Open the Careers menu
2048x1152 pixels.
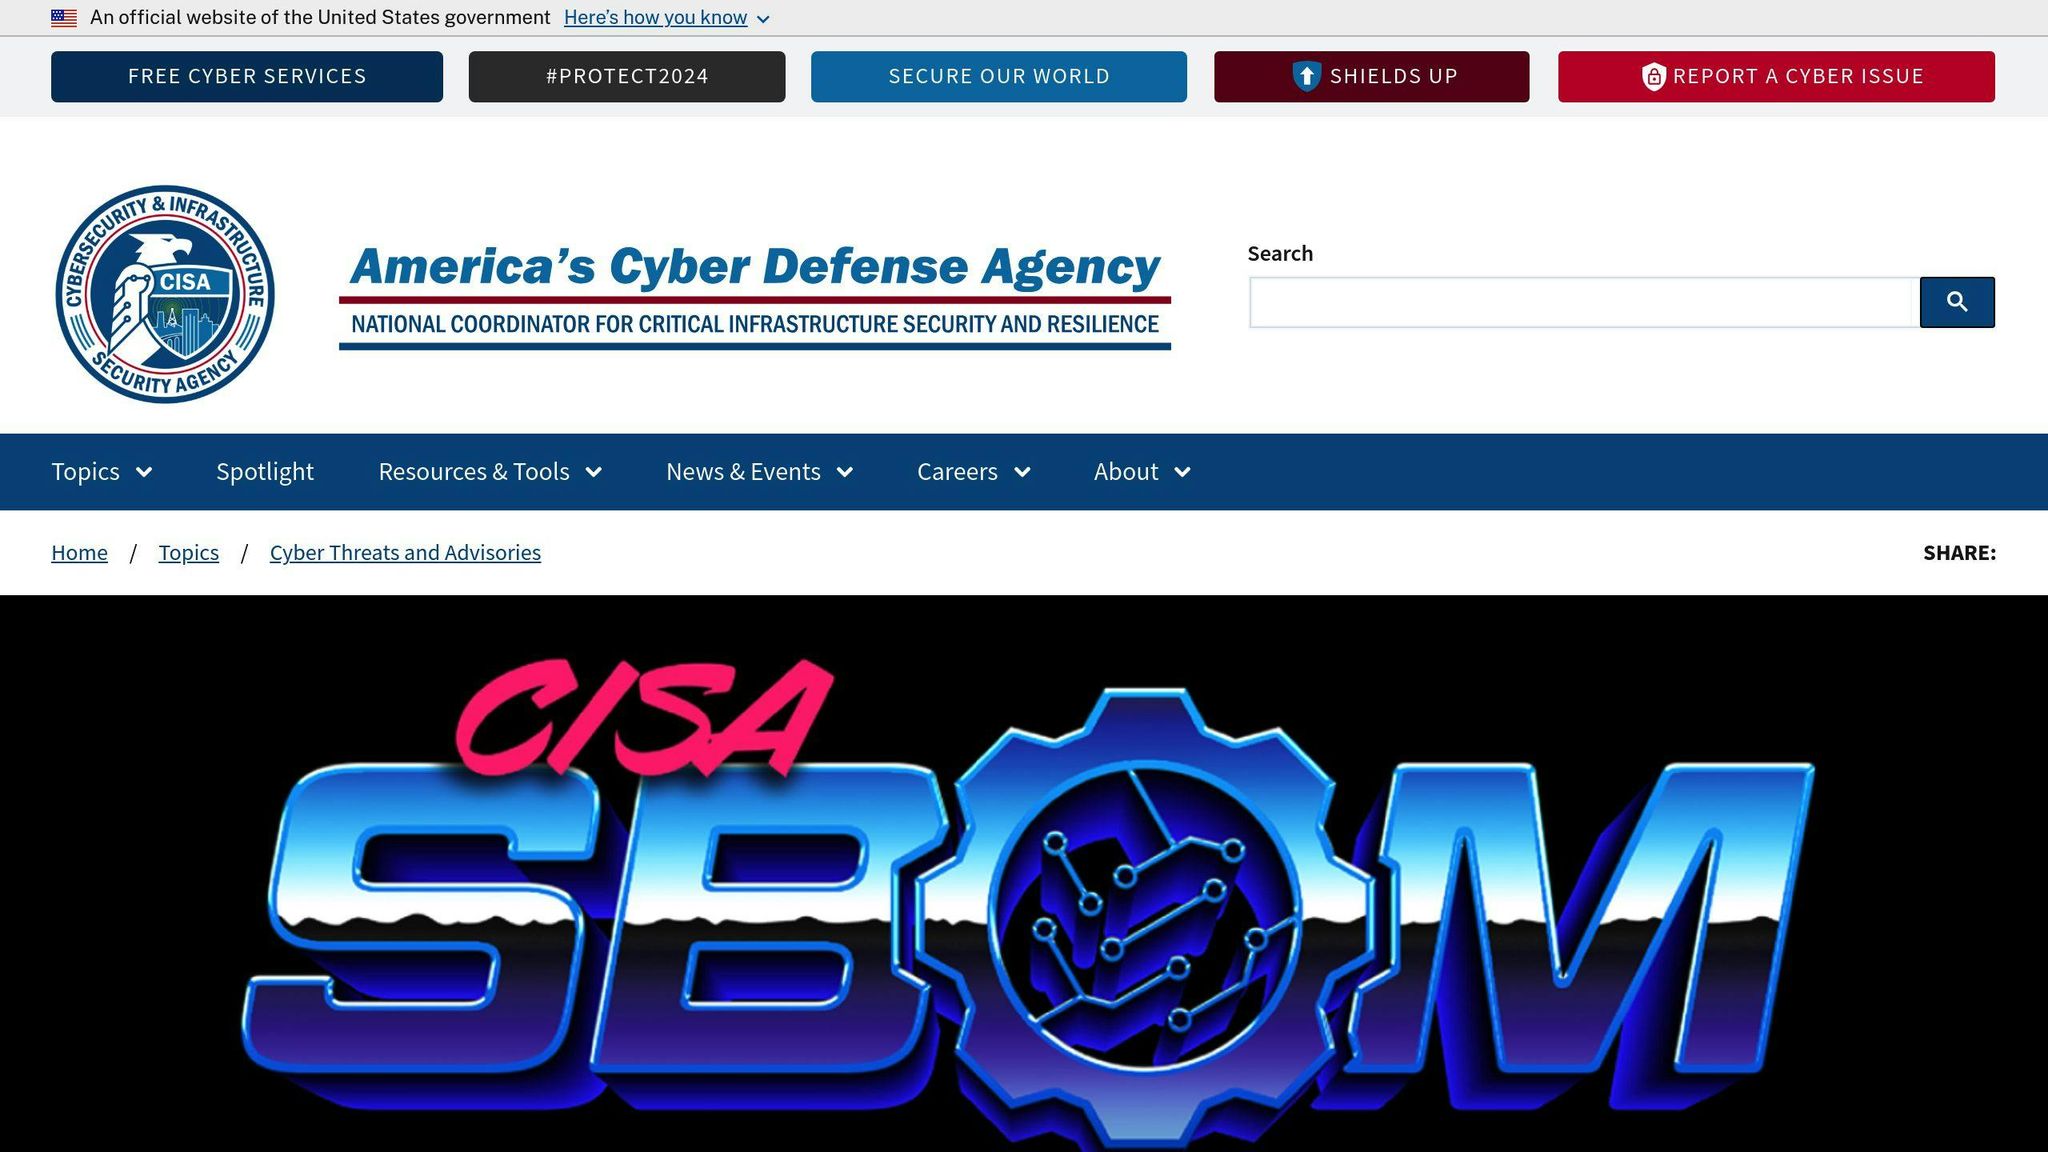pyautogui.click(x=974, y=472)
